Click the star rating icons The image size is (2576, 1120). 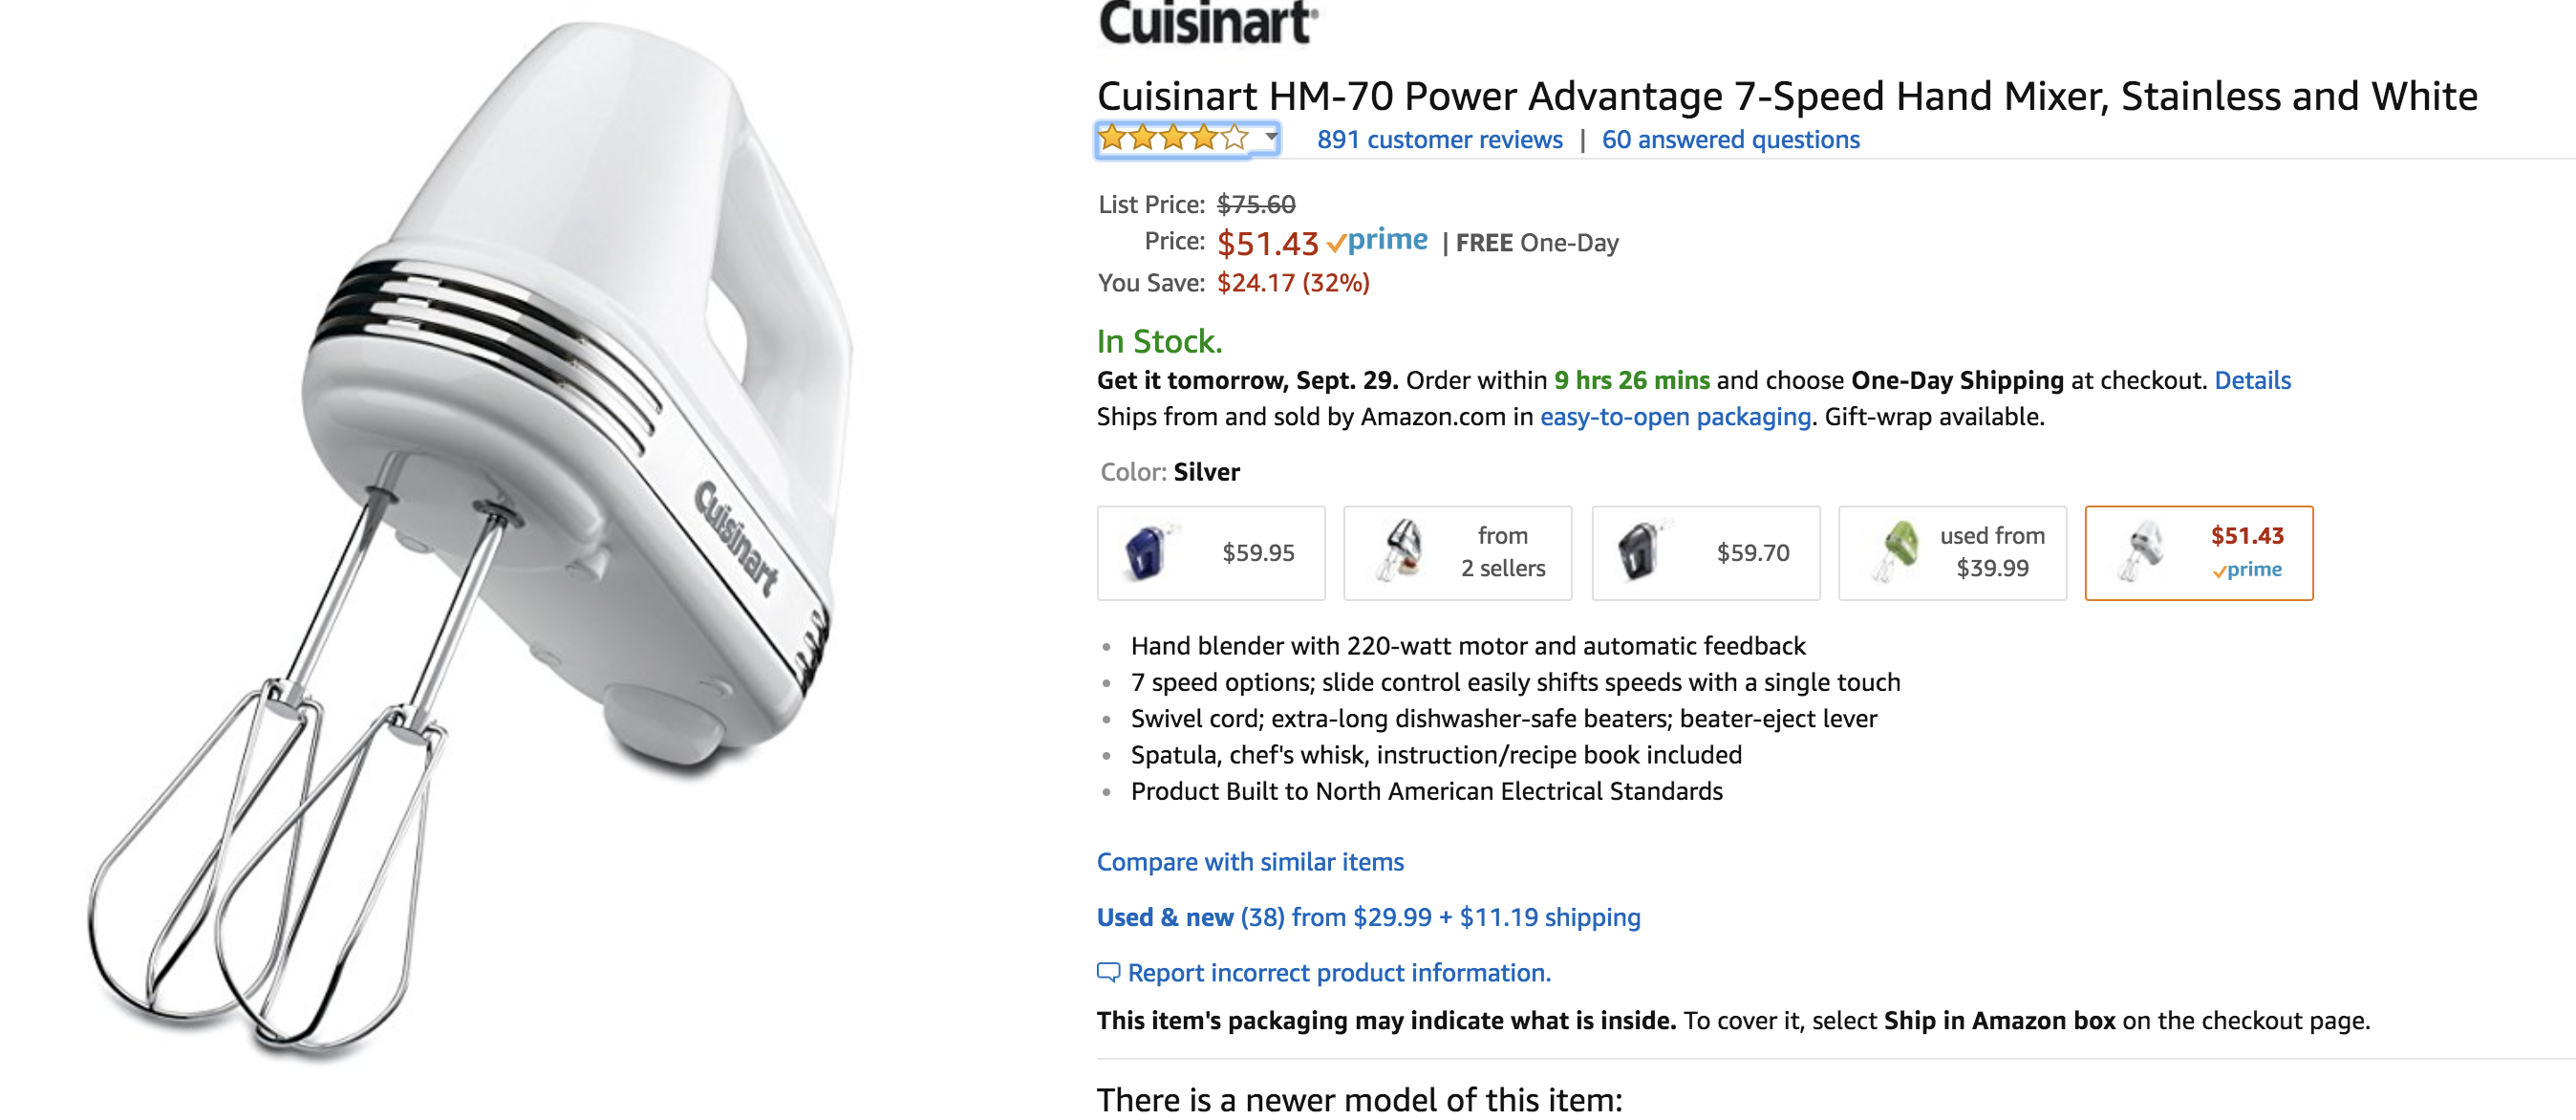point(1172,138)
